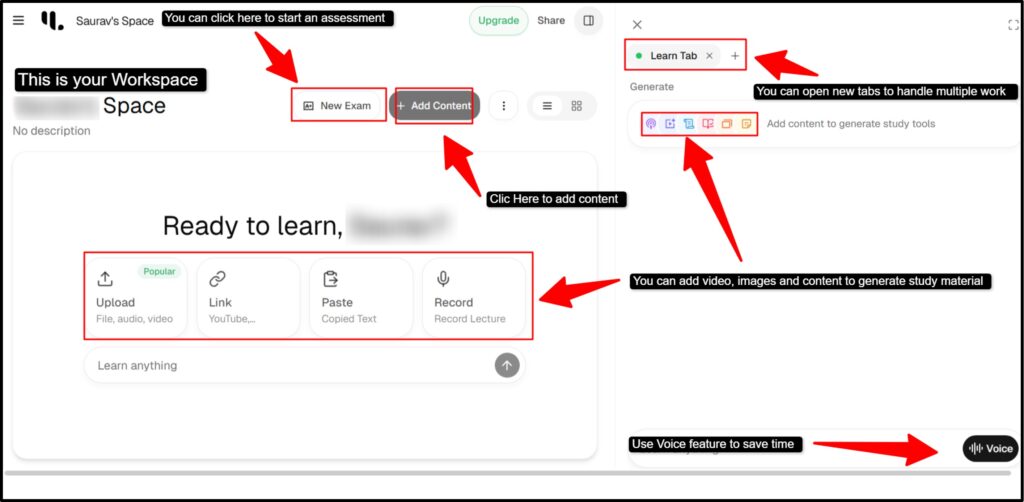Close the right panel with X
Viewport: 1024px width, 502px height.
point(637,25)
